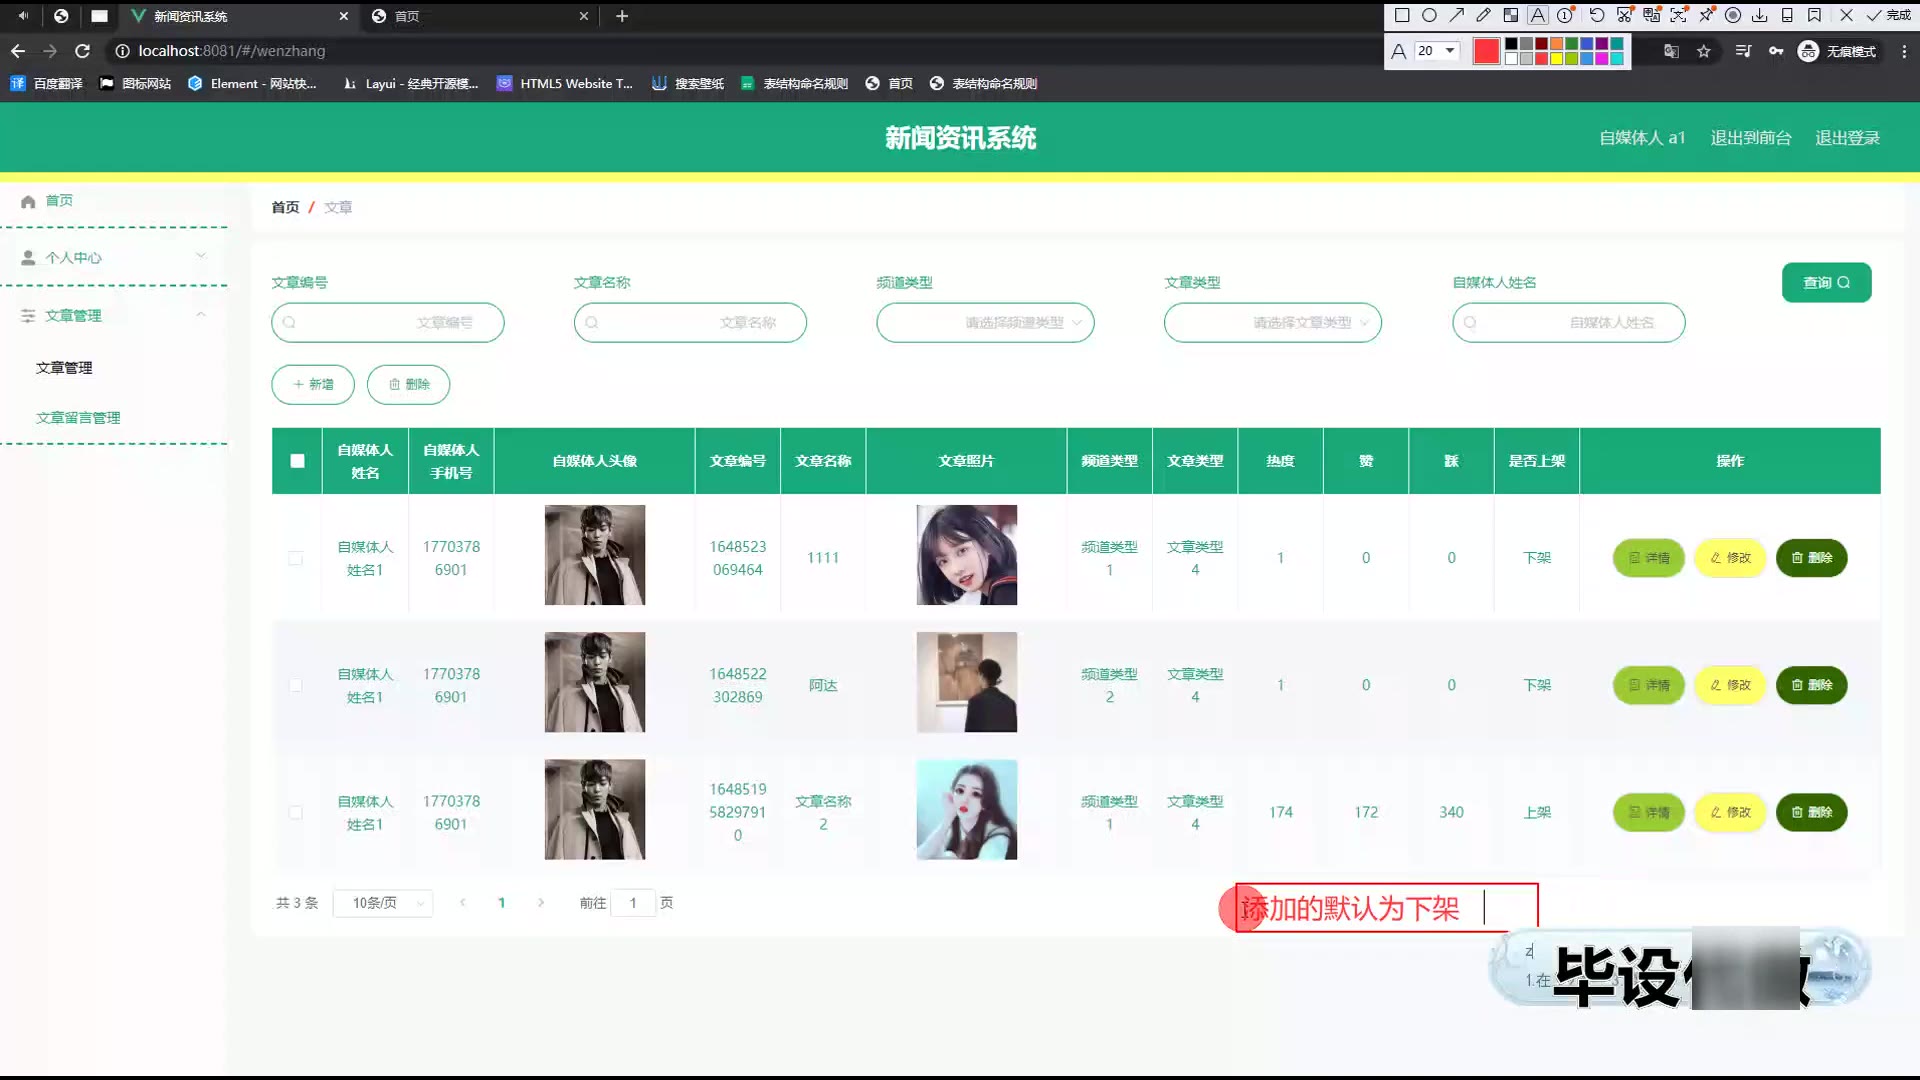Pick the yellow color swatch
The width and height of the screenshot is (1920, 1080).
(1556, 58)
